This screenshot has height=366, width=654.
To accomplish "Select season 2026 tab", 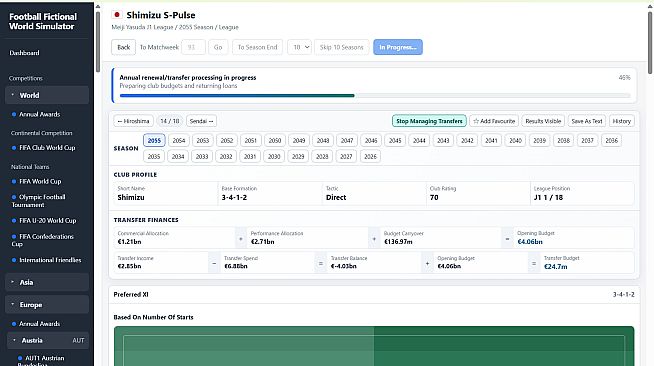I will pos(370,156).
